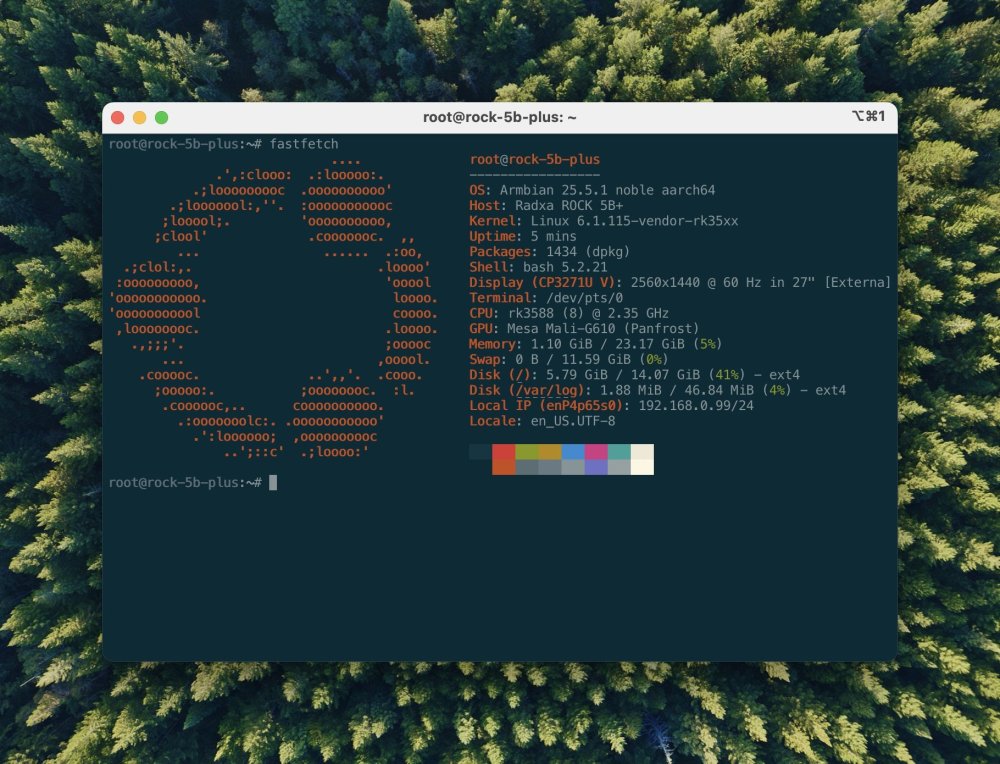The image size is (1000, 764).
Task: Click the teal color block in palette
Action: click(x=619, y=452)
